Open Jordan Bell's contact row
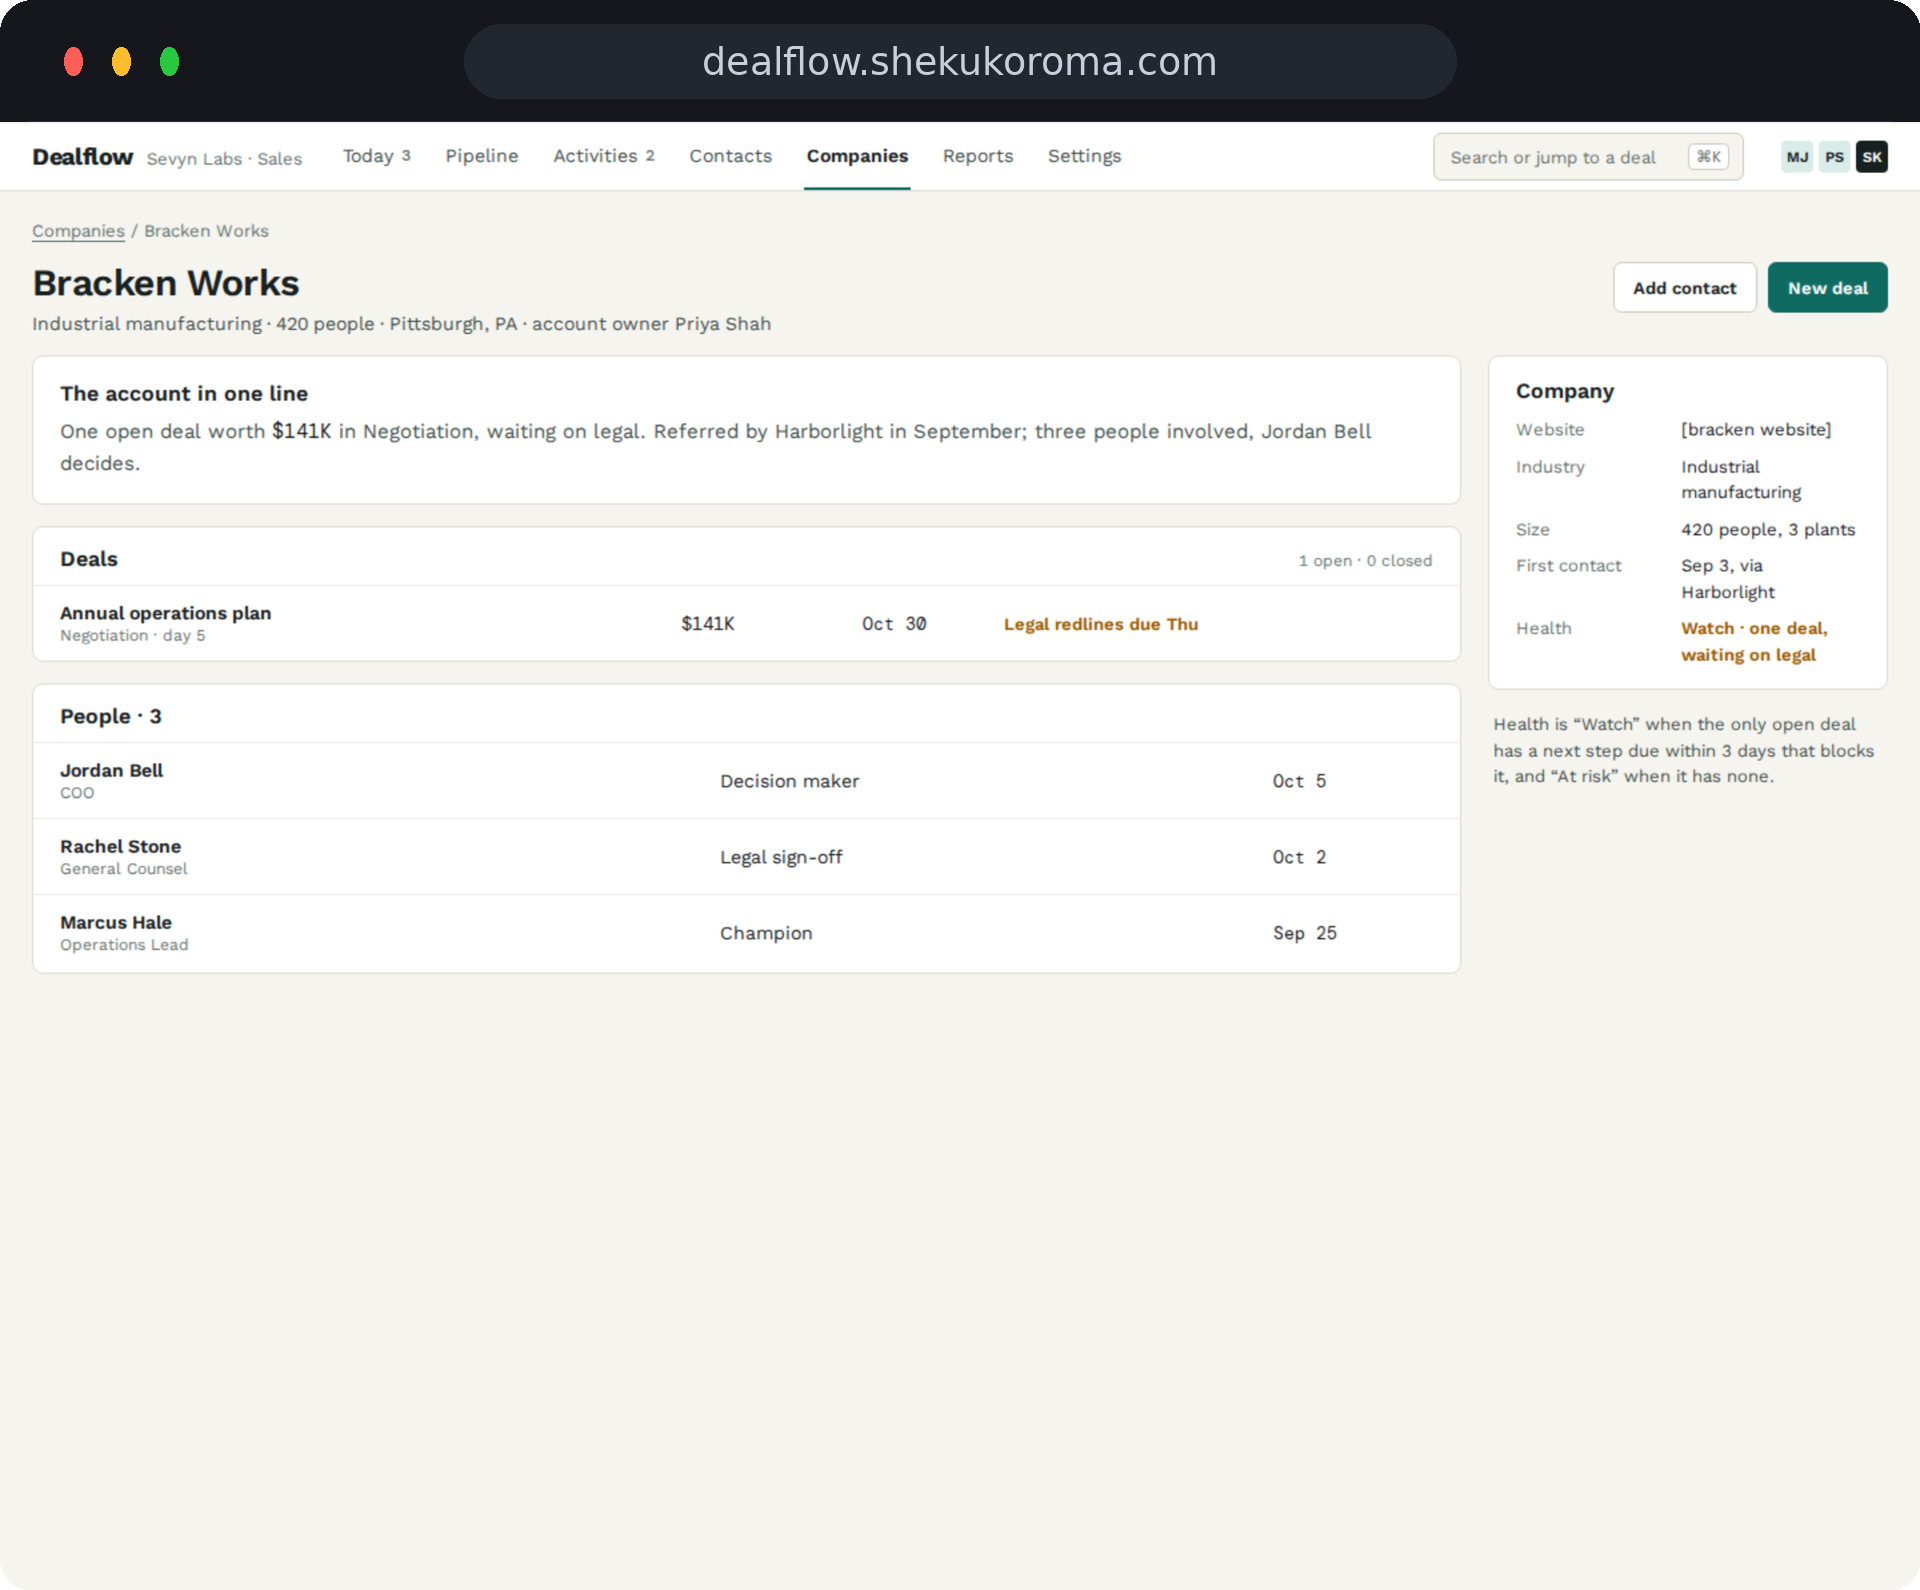1920x1590 pixels. click(746, 781)
